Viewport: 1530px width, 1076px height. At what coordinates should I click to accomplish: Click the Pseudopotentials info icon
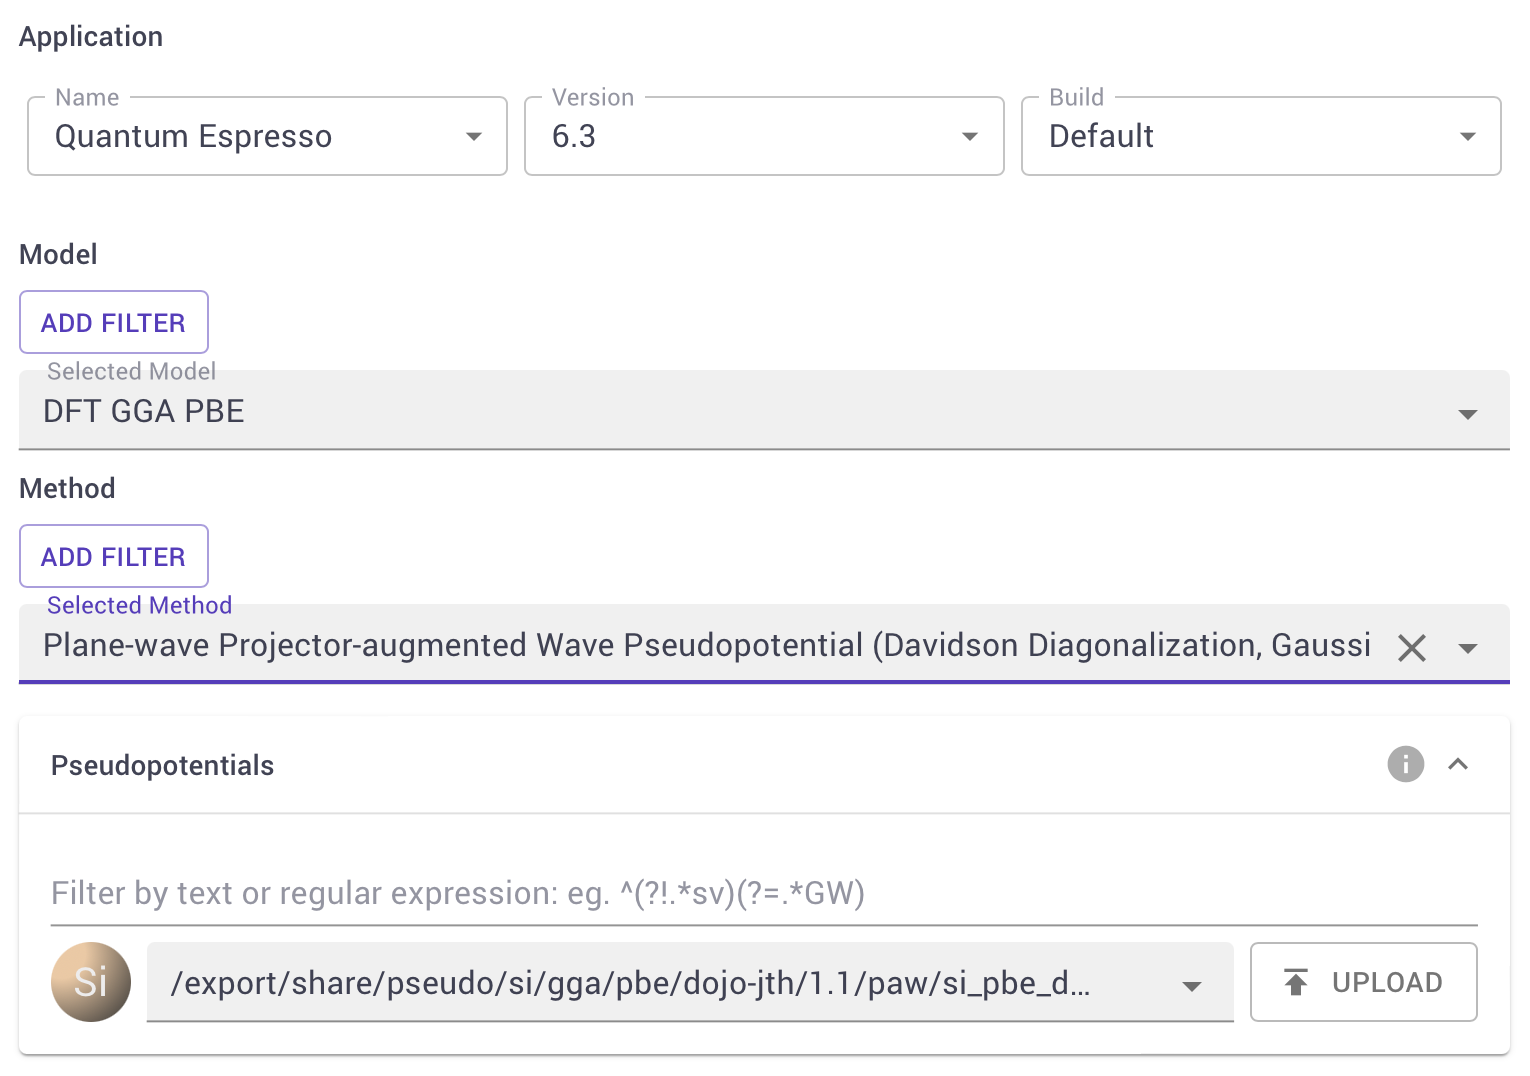coord(1405,764)
